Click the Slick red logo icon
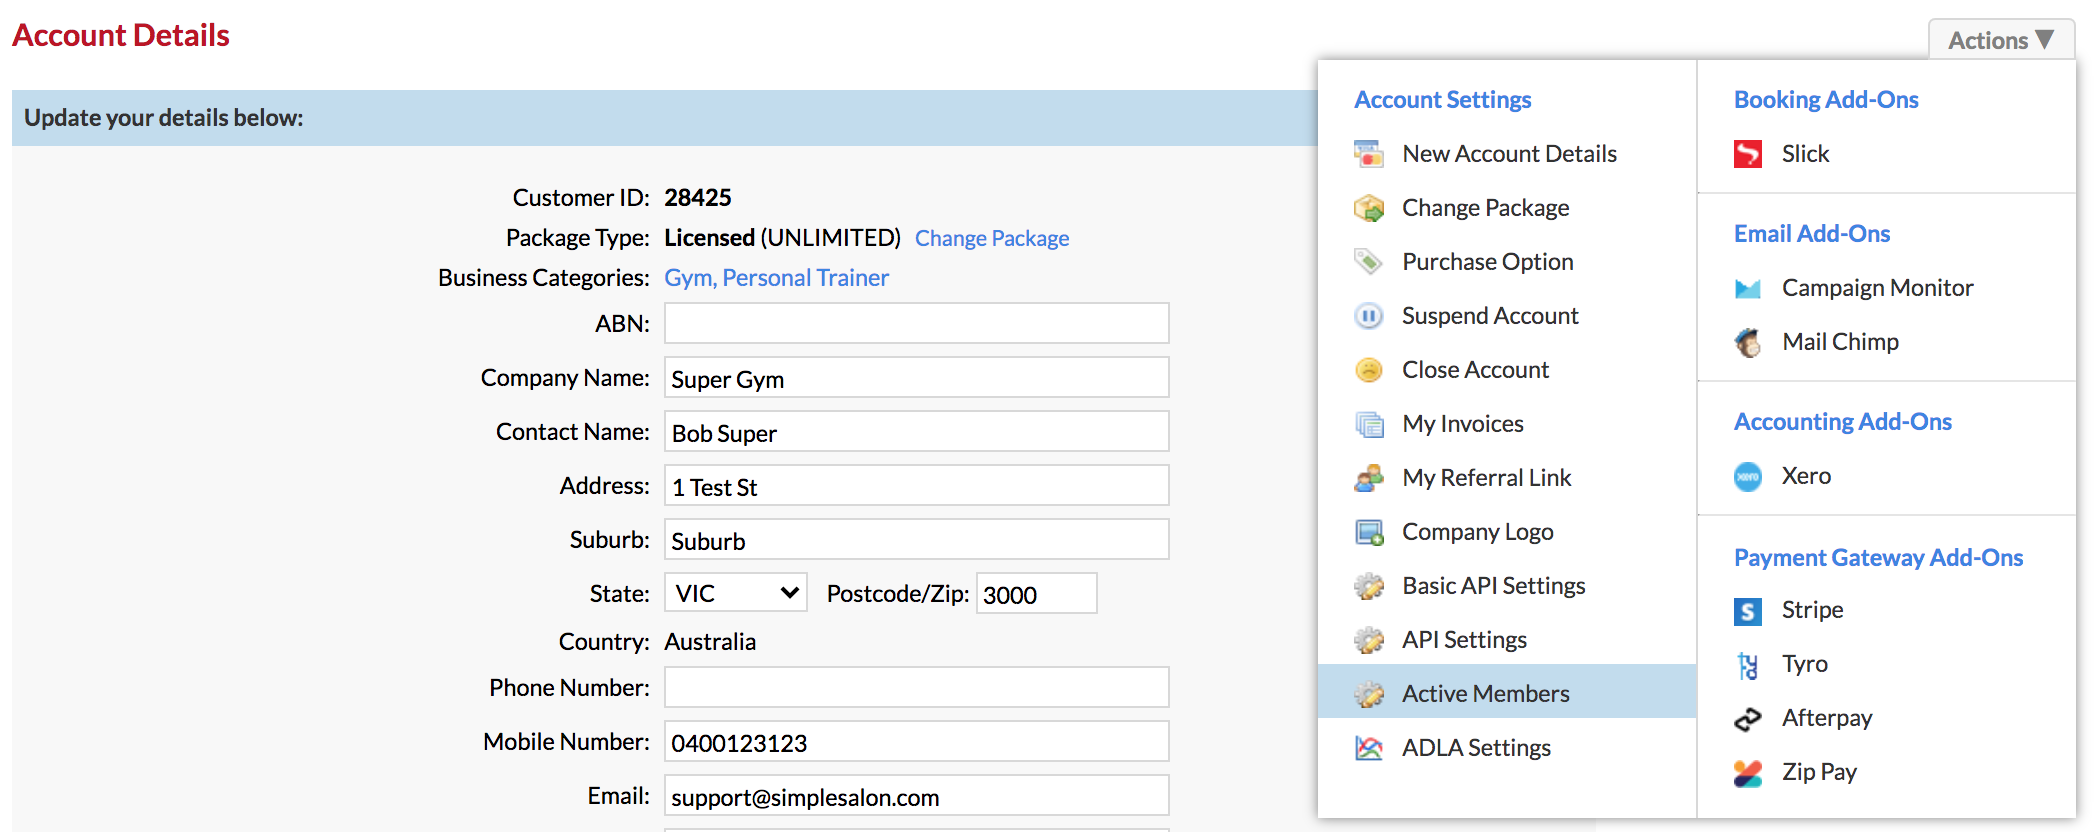This screenshot has width=2098, height=832. pyautogui.click(x=1748, y=154)
